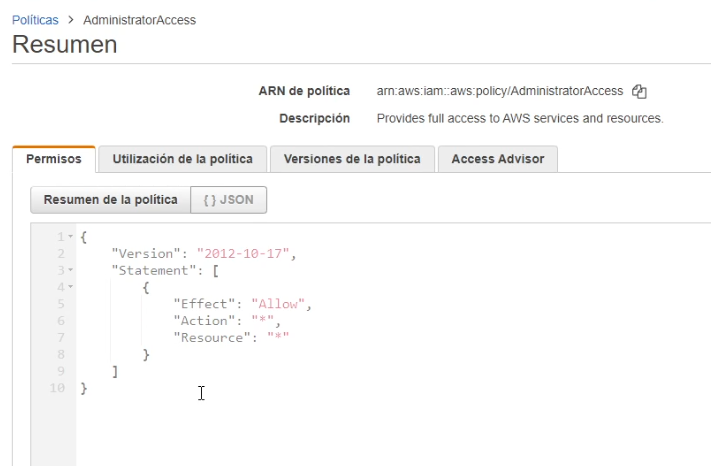Click the Resumen de la política button
Screen dimensions: 711x466
110,200
